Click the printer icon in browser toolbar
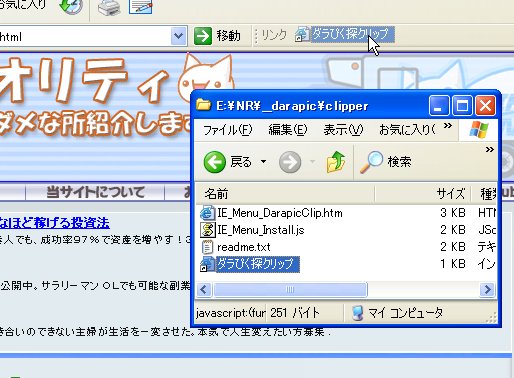The height and width of the screenshot is (378, 514). tap(109, 7)
